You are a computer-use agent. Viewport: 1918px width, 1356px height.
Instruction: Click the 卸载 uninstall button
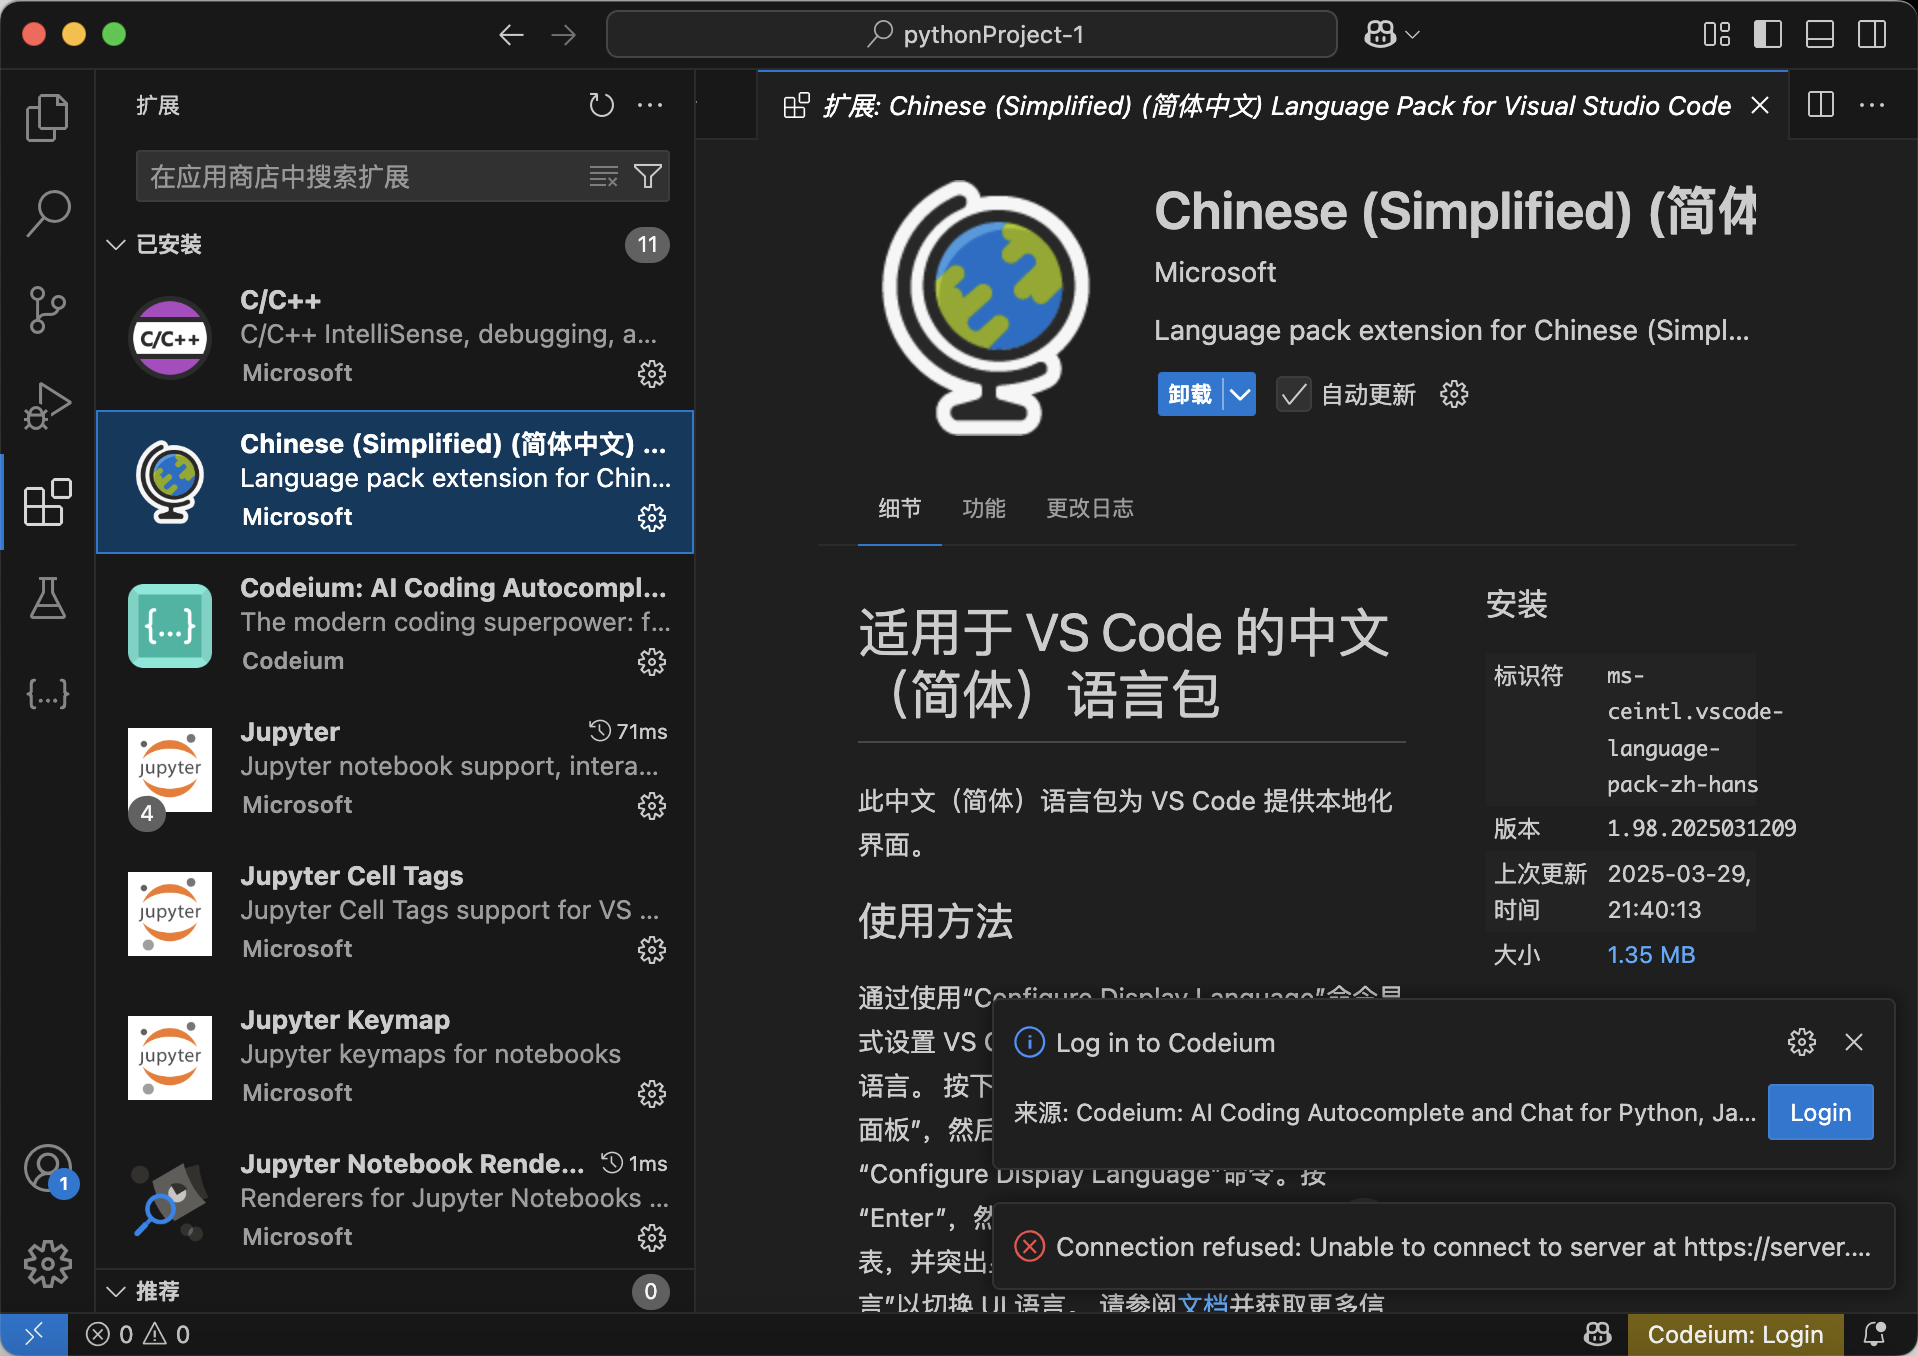click(x=1190, y=394)
